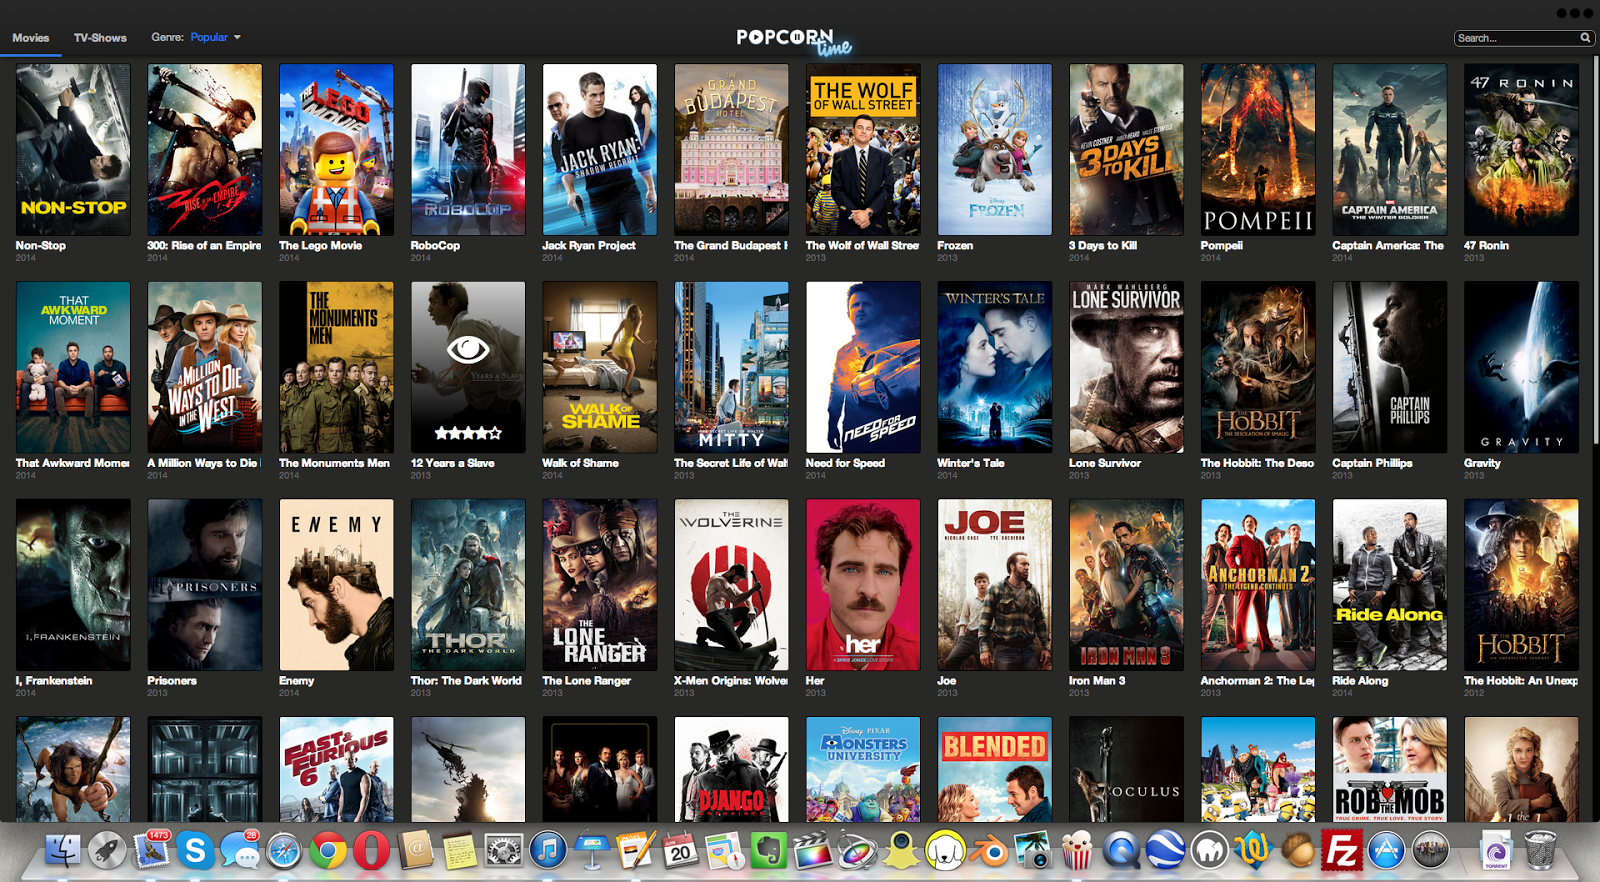
Task: Click the "Walk of Shame" title
Action: pos(580,463)
